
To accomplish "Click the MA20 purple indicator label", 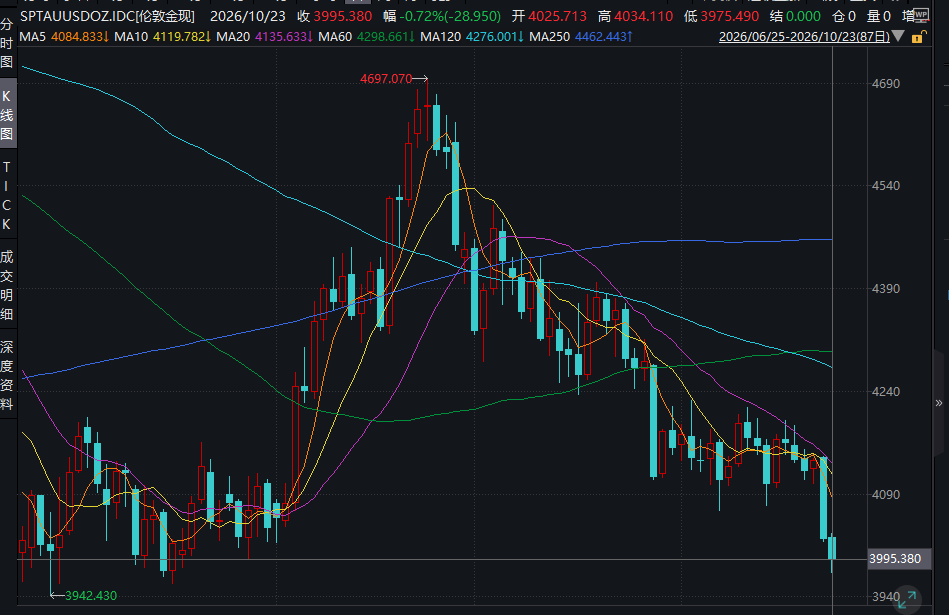I will [233, 37].
